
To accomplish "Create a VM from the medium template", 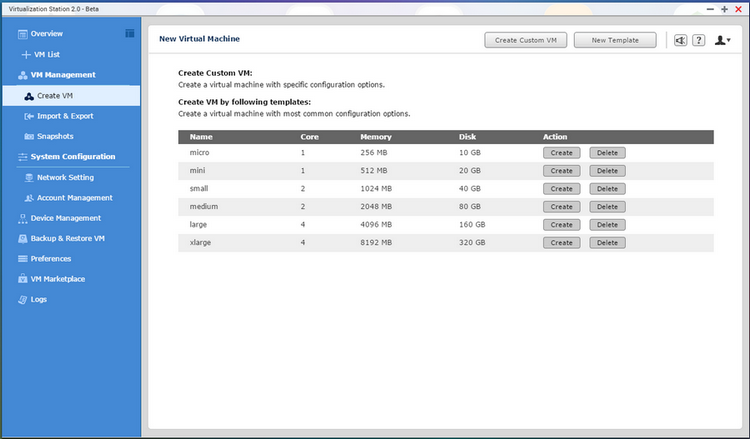I will (561, 207).
